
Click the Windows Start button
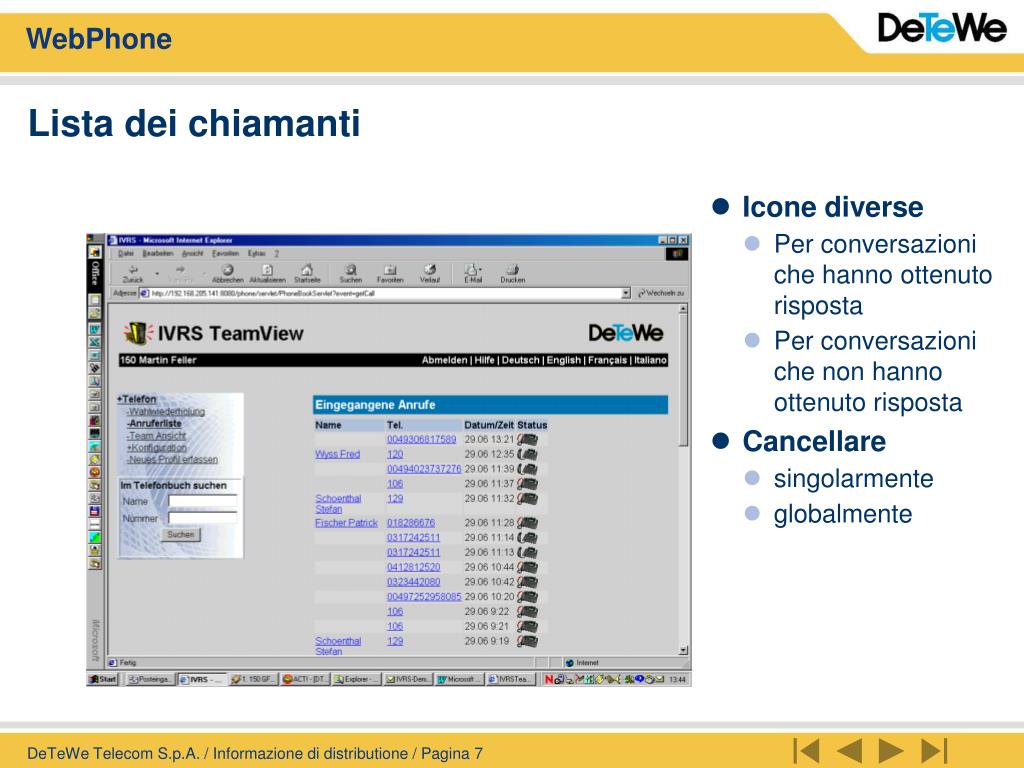[x=104, y=679]
